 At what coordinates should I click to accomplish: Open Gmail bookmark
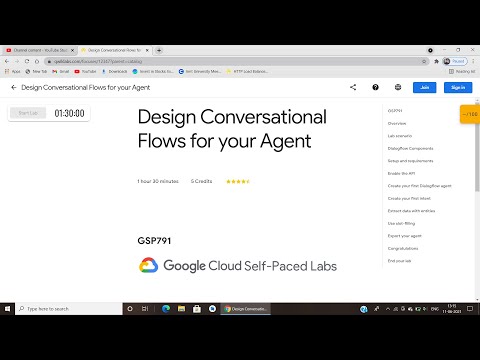(61, 71)
